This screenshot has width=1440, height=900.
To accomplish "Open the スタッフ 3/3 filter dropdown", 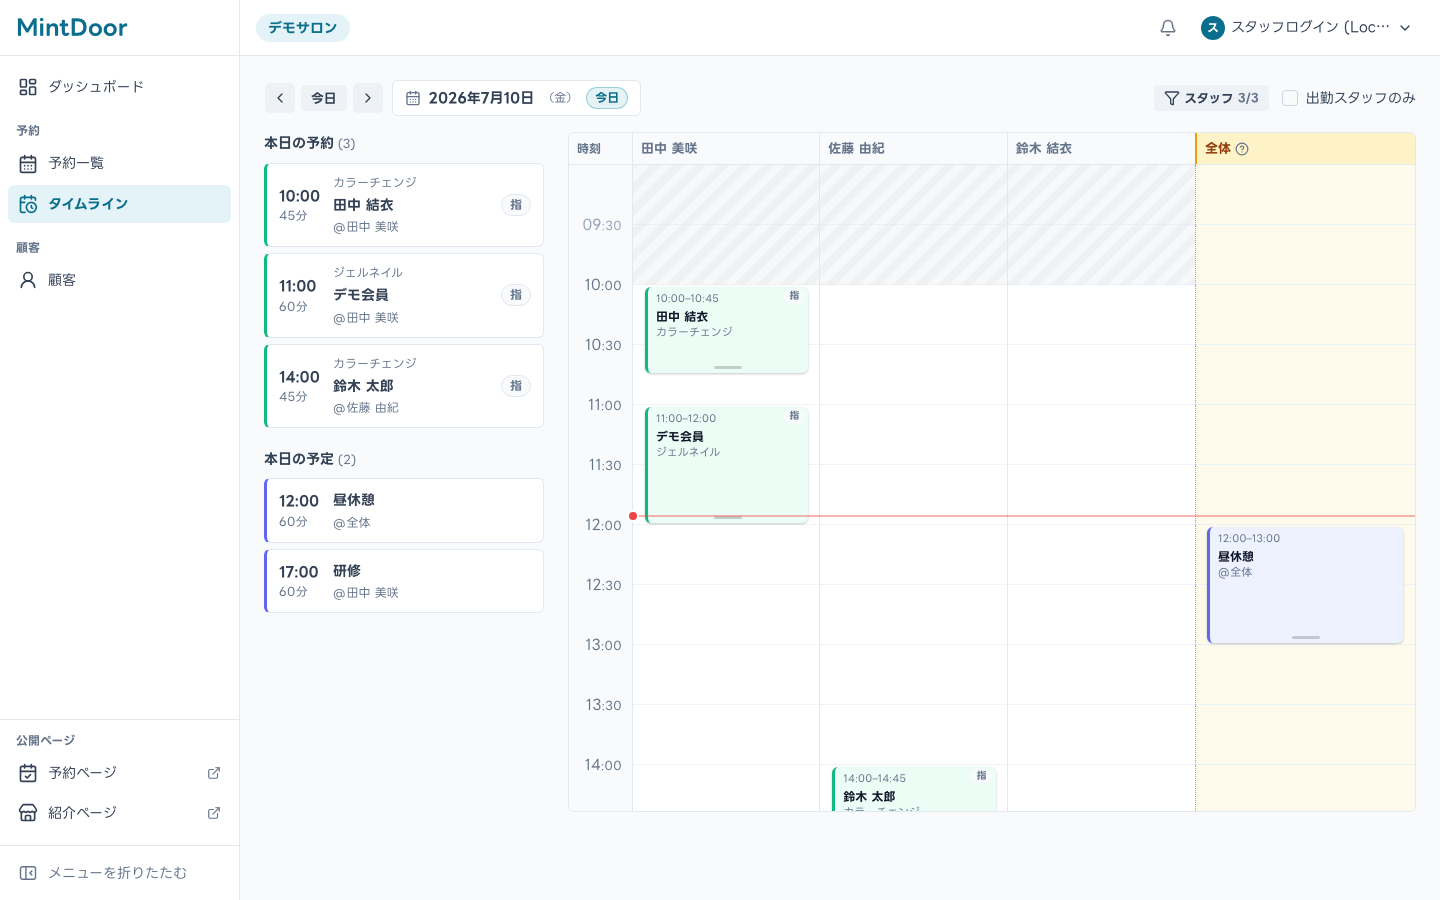I will tap(1211, 98).
